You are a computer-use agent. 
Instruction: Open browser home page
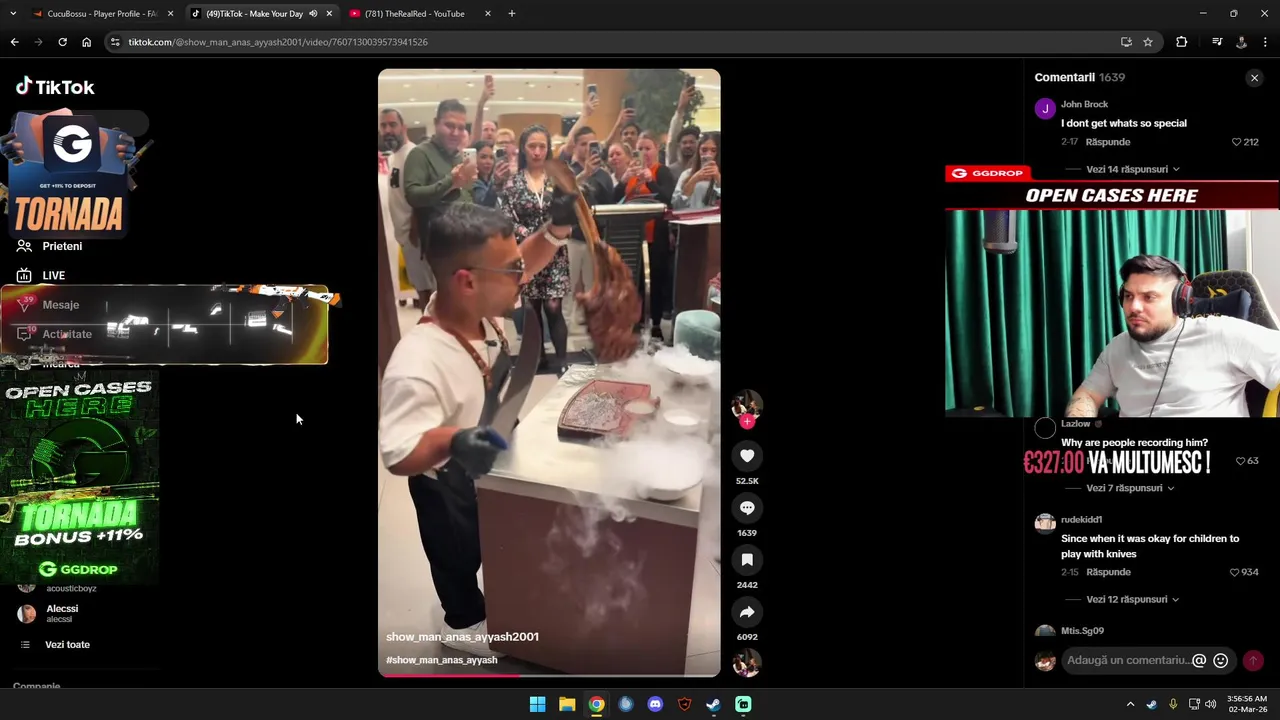click(86, 42)
